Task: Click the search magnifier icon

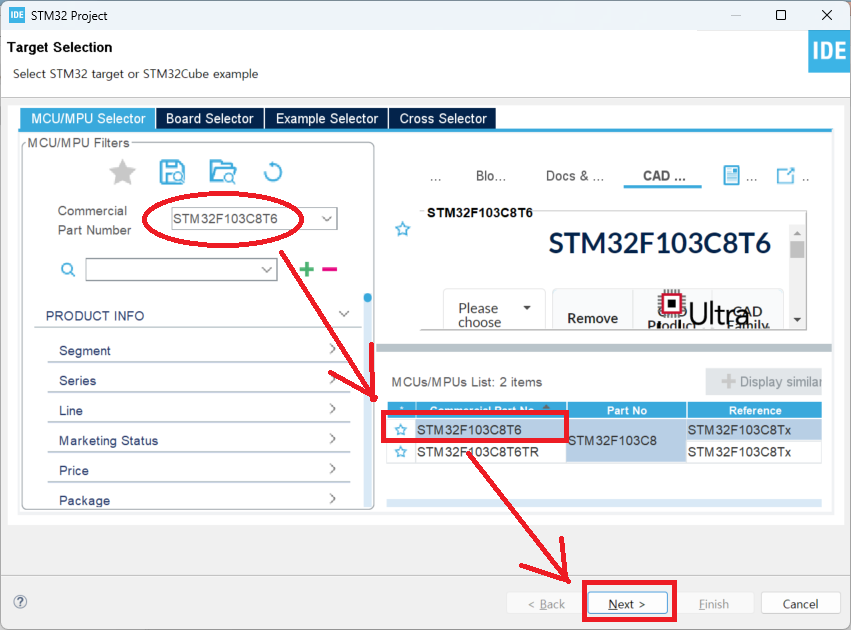Action: pos(68,269)
